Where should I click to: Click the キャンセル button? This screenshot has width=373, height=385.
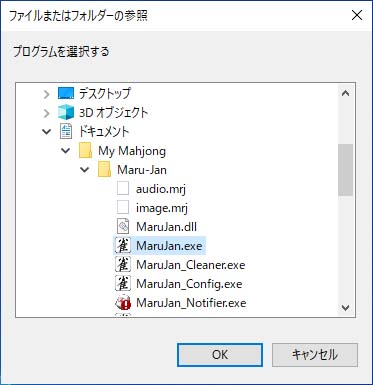[315, 355]
